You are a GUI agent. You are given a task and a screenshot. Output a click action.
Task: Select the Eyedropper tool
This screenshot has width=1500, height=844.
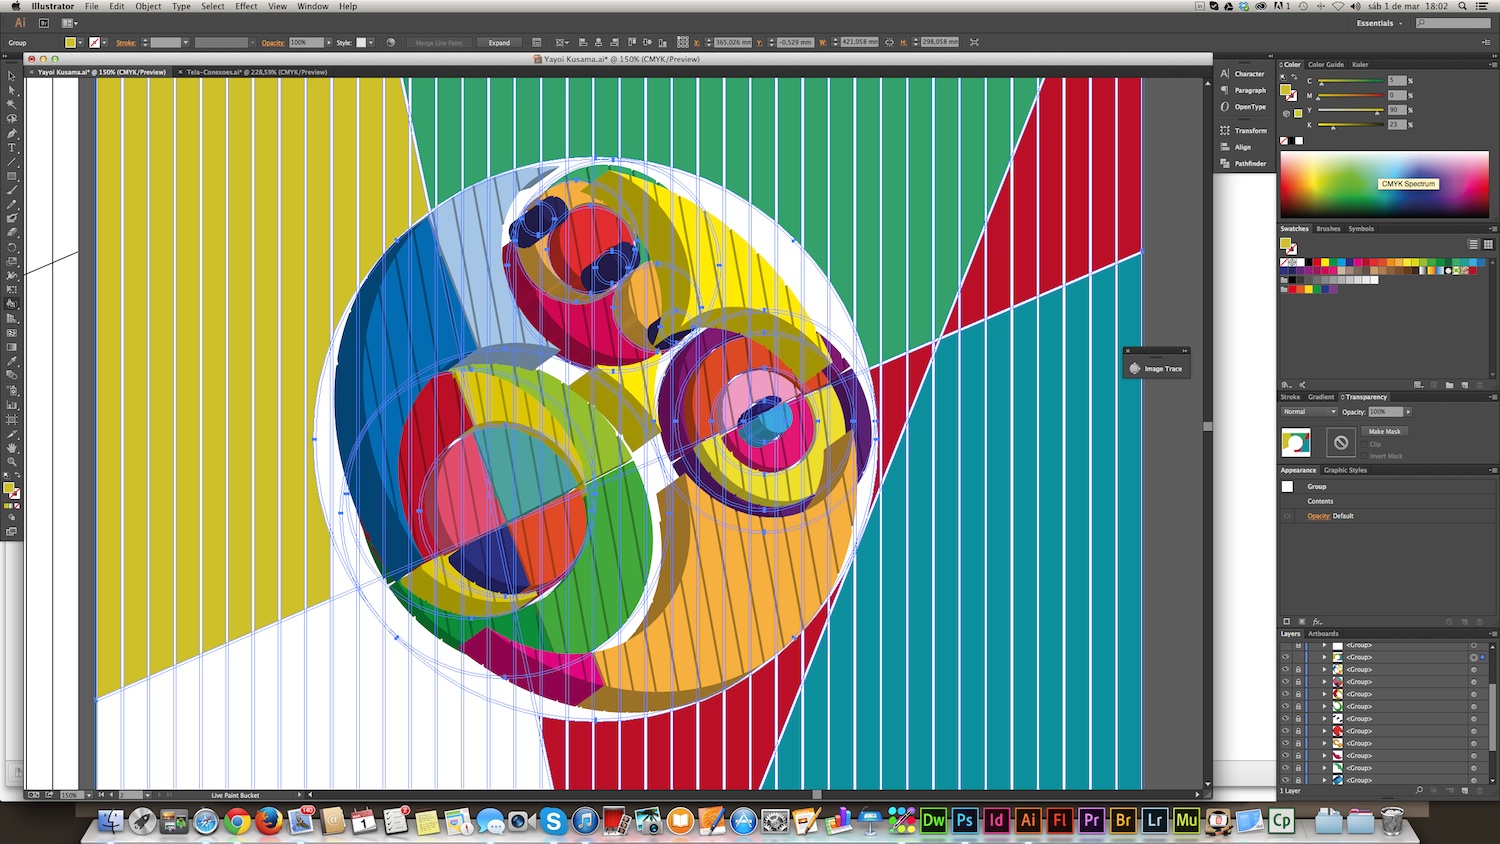click(x=12, y=361)
